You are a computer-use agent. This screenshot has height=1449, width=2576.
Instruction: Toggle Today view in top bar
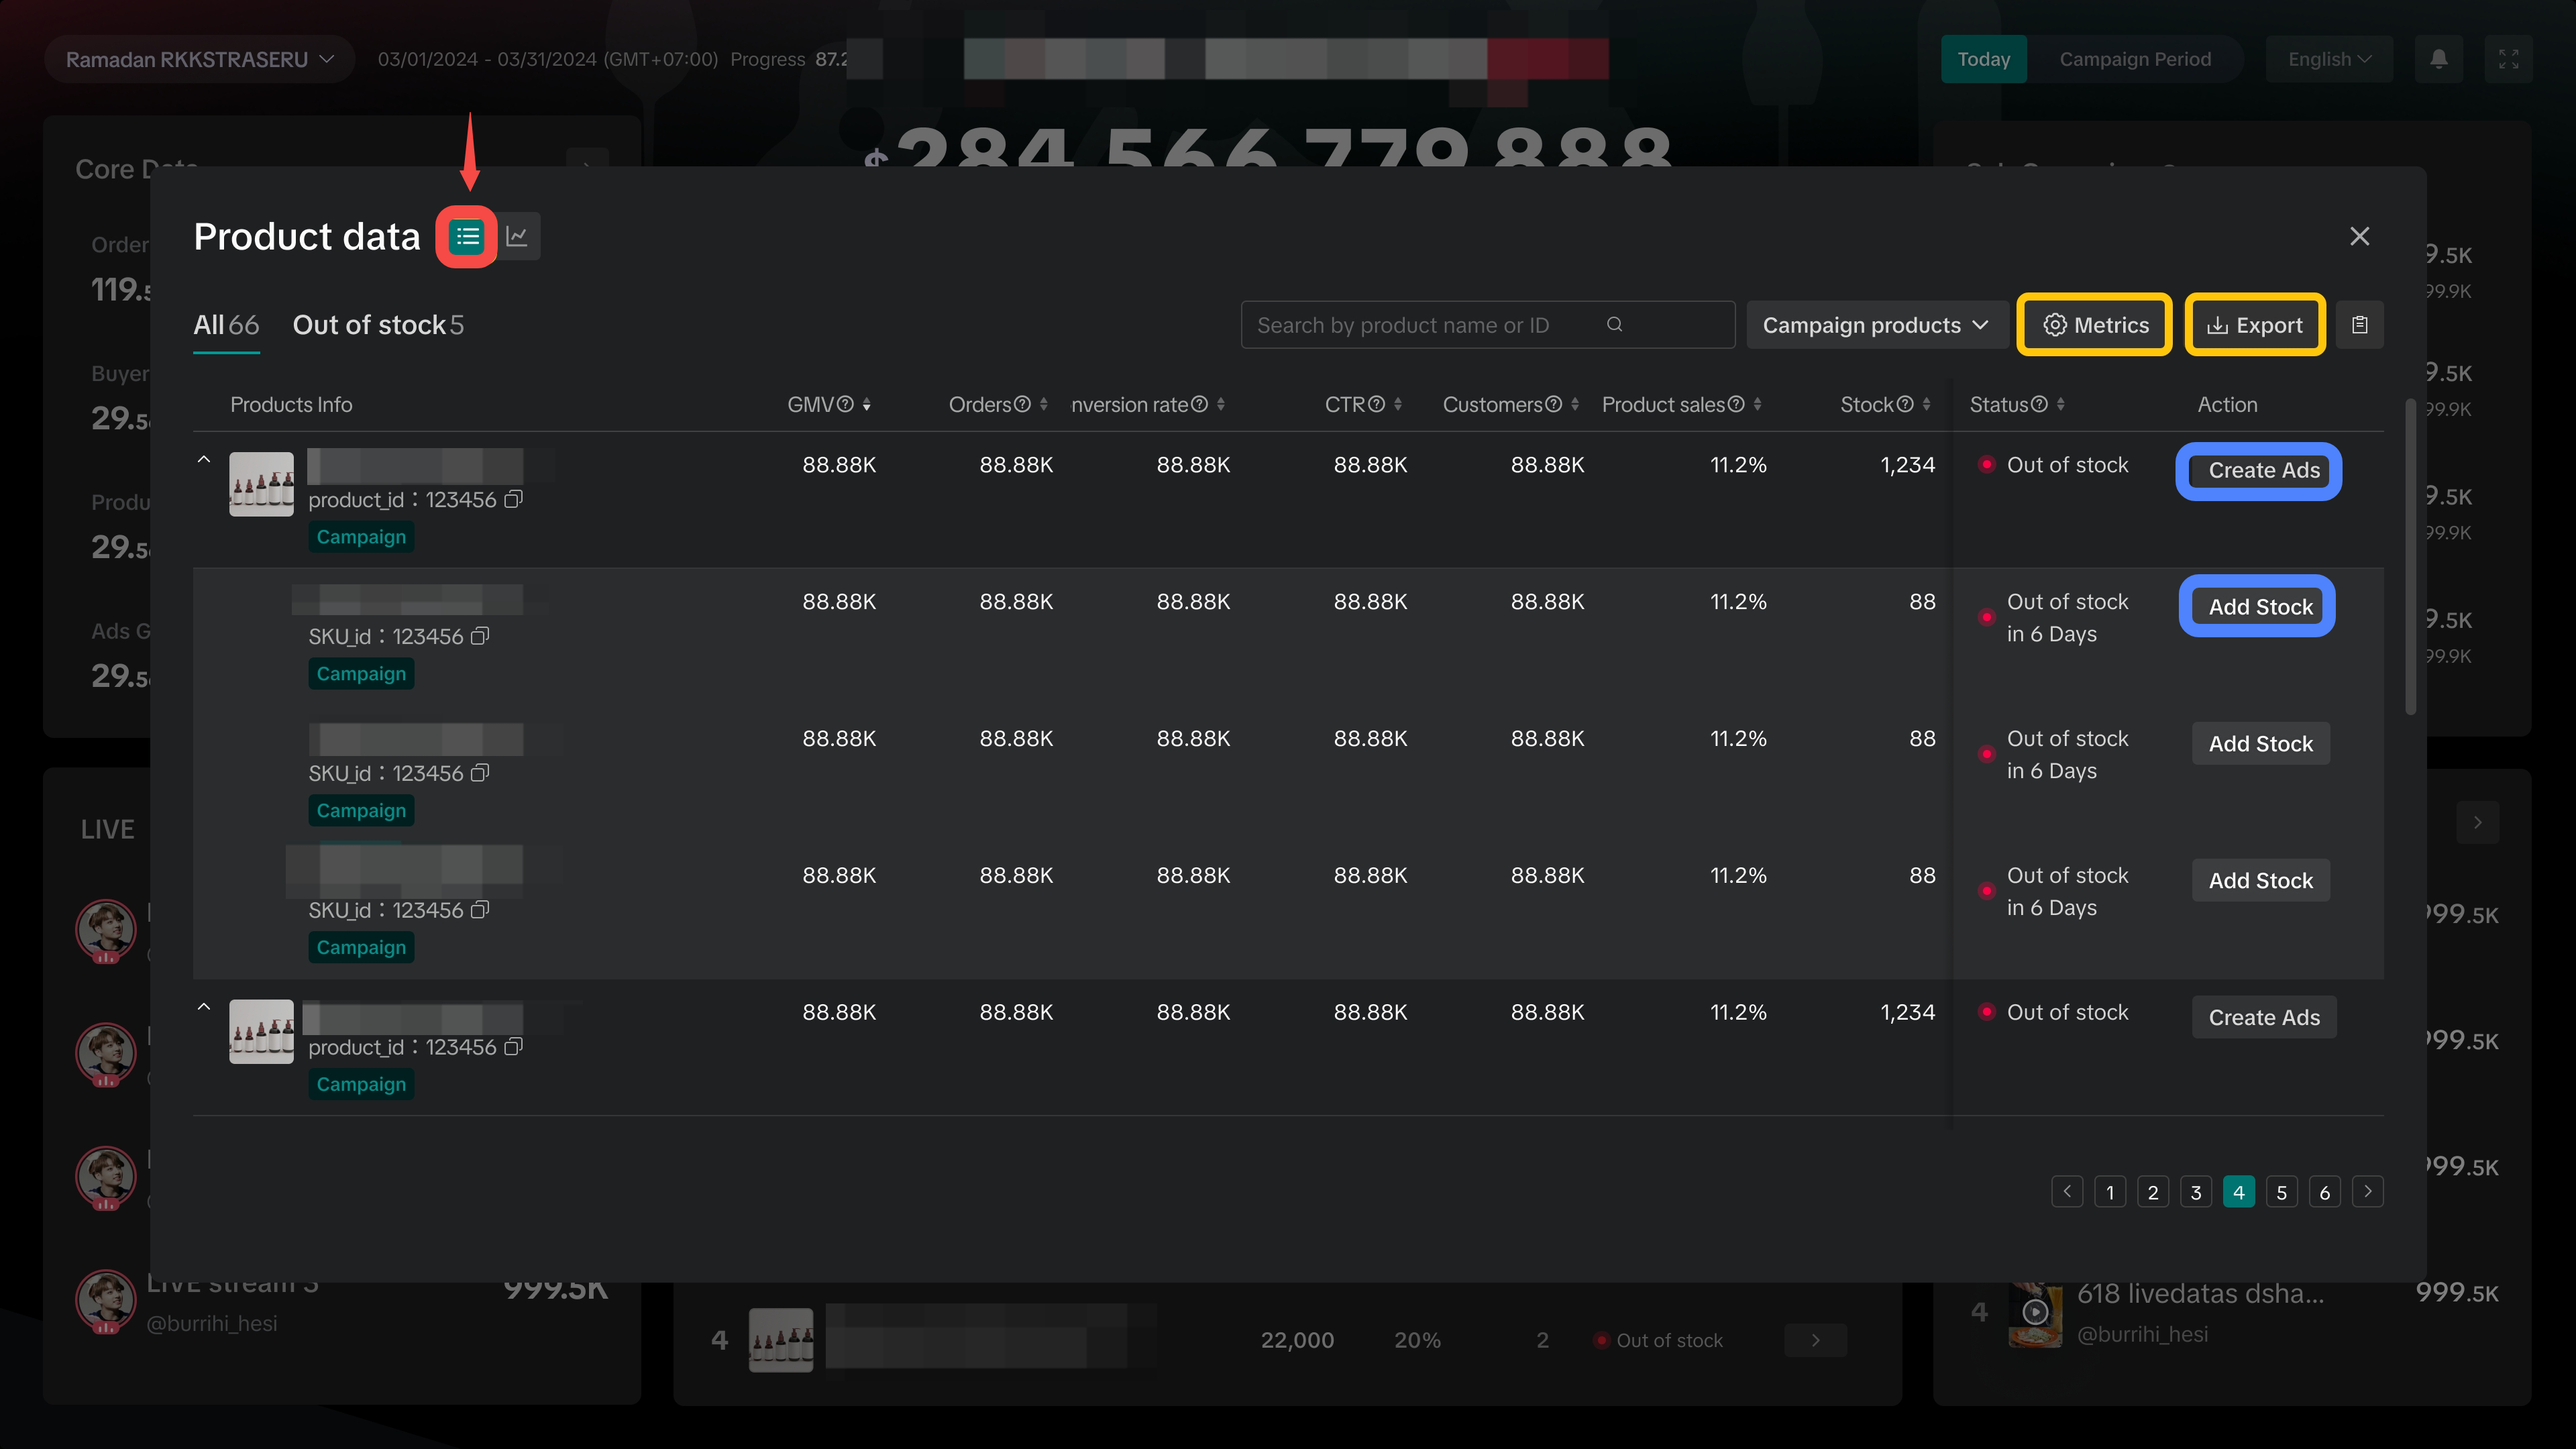tap(1983, 59)
